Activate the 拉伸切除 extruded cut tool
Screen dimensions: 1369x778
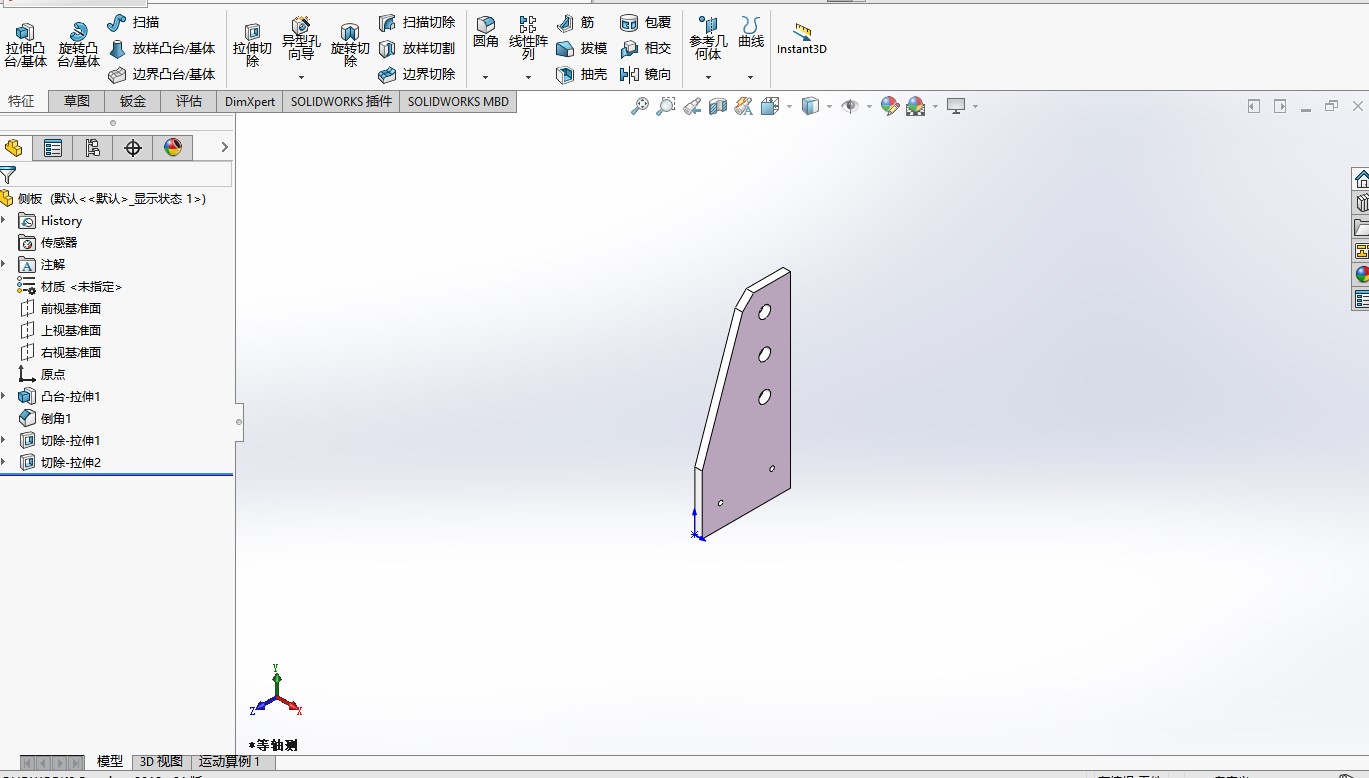coord(252,45)
